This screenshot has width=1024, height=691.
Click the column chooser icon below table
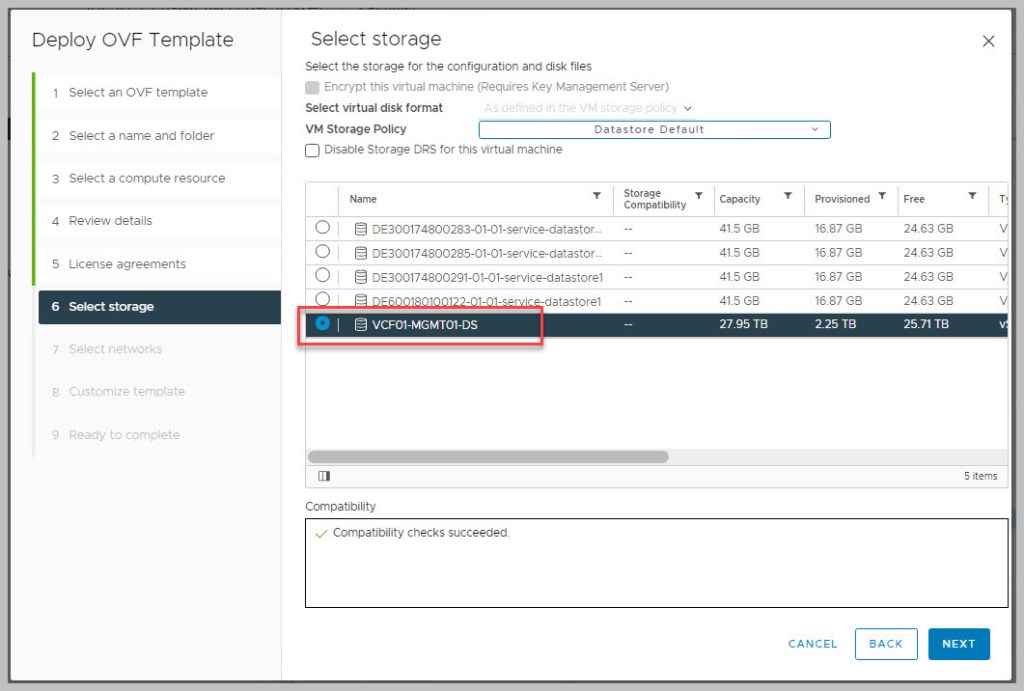click(324, 476)
